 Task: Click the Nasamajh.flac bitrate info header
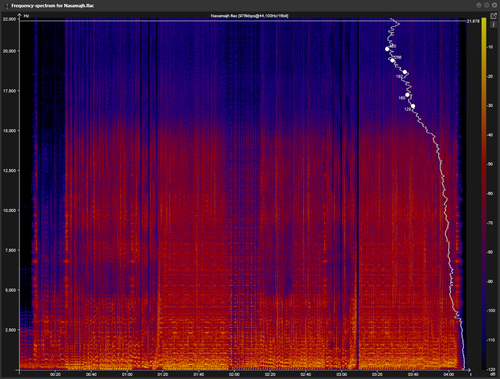(x=250, y=16)
